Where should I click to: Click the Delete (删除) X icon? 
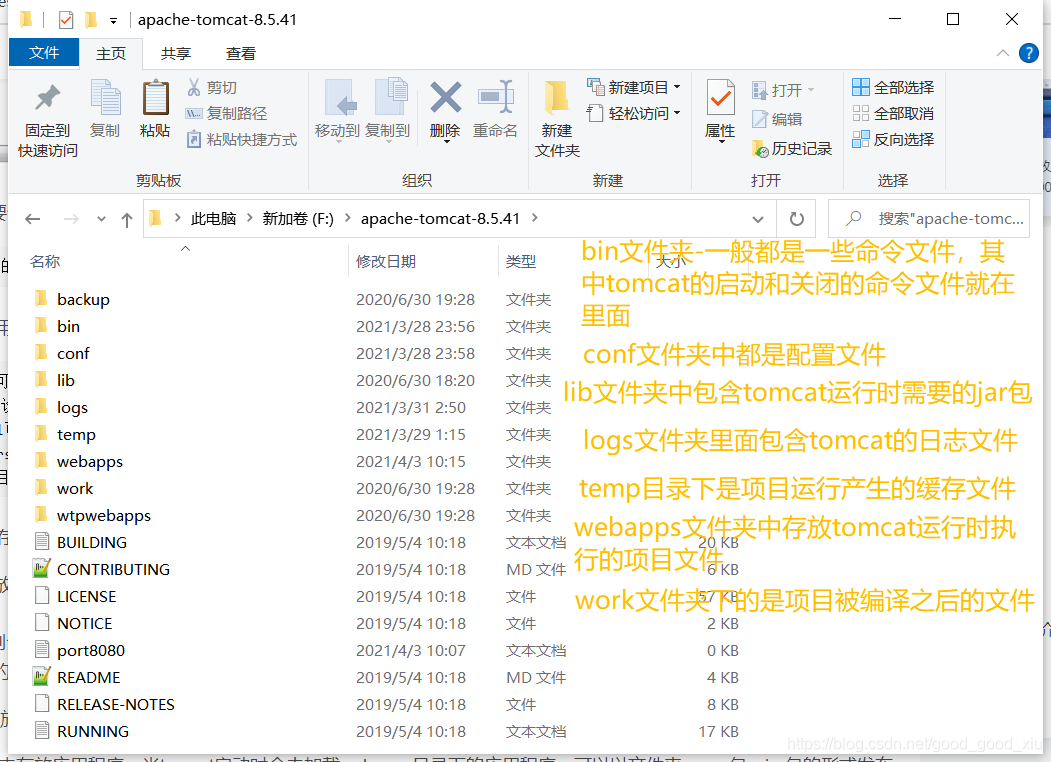tap(445, 98)
